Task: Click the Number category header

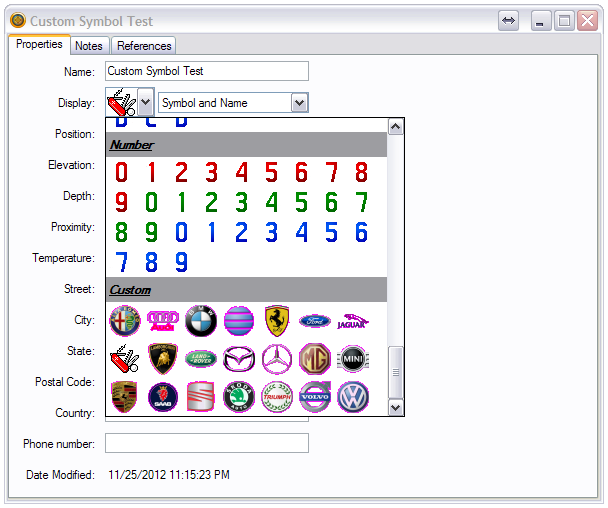Action: point(247,145)
